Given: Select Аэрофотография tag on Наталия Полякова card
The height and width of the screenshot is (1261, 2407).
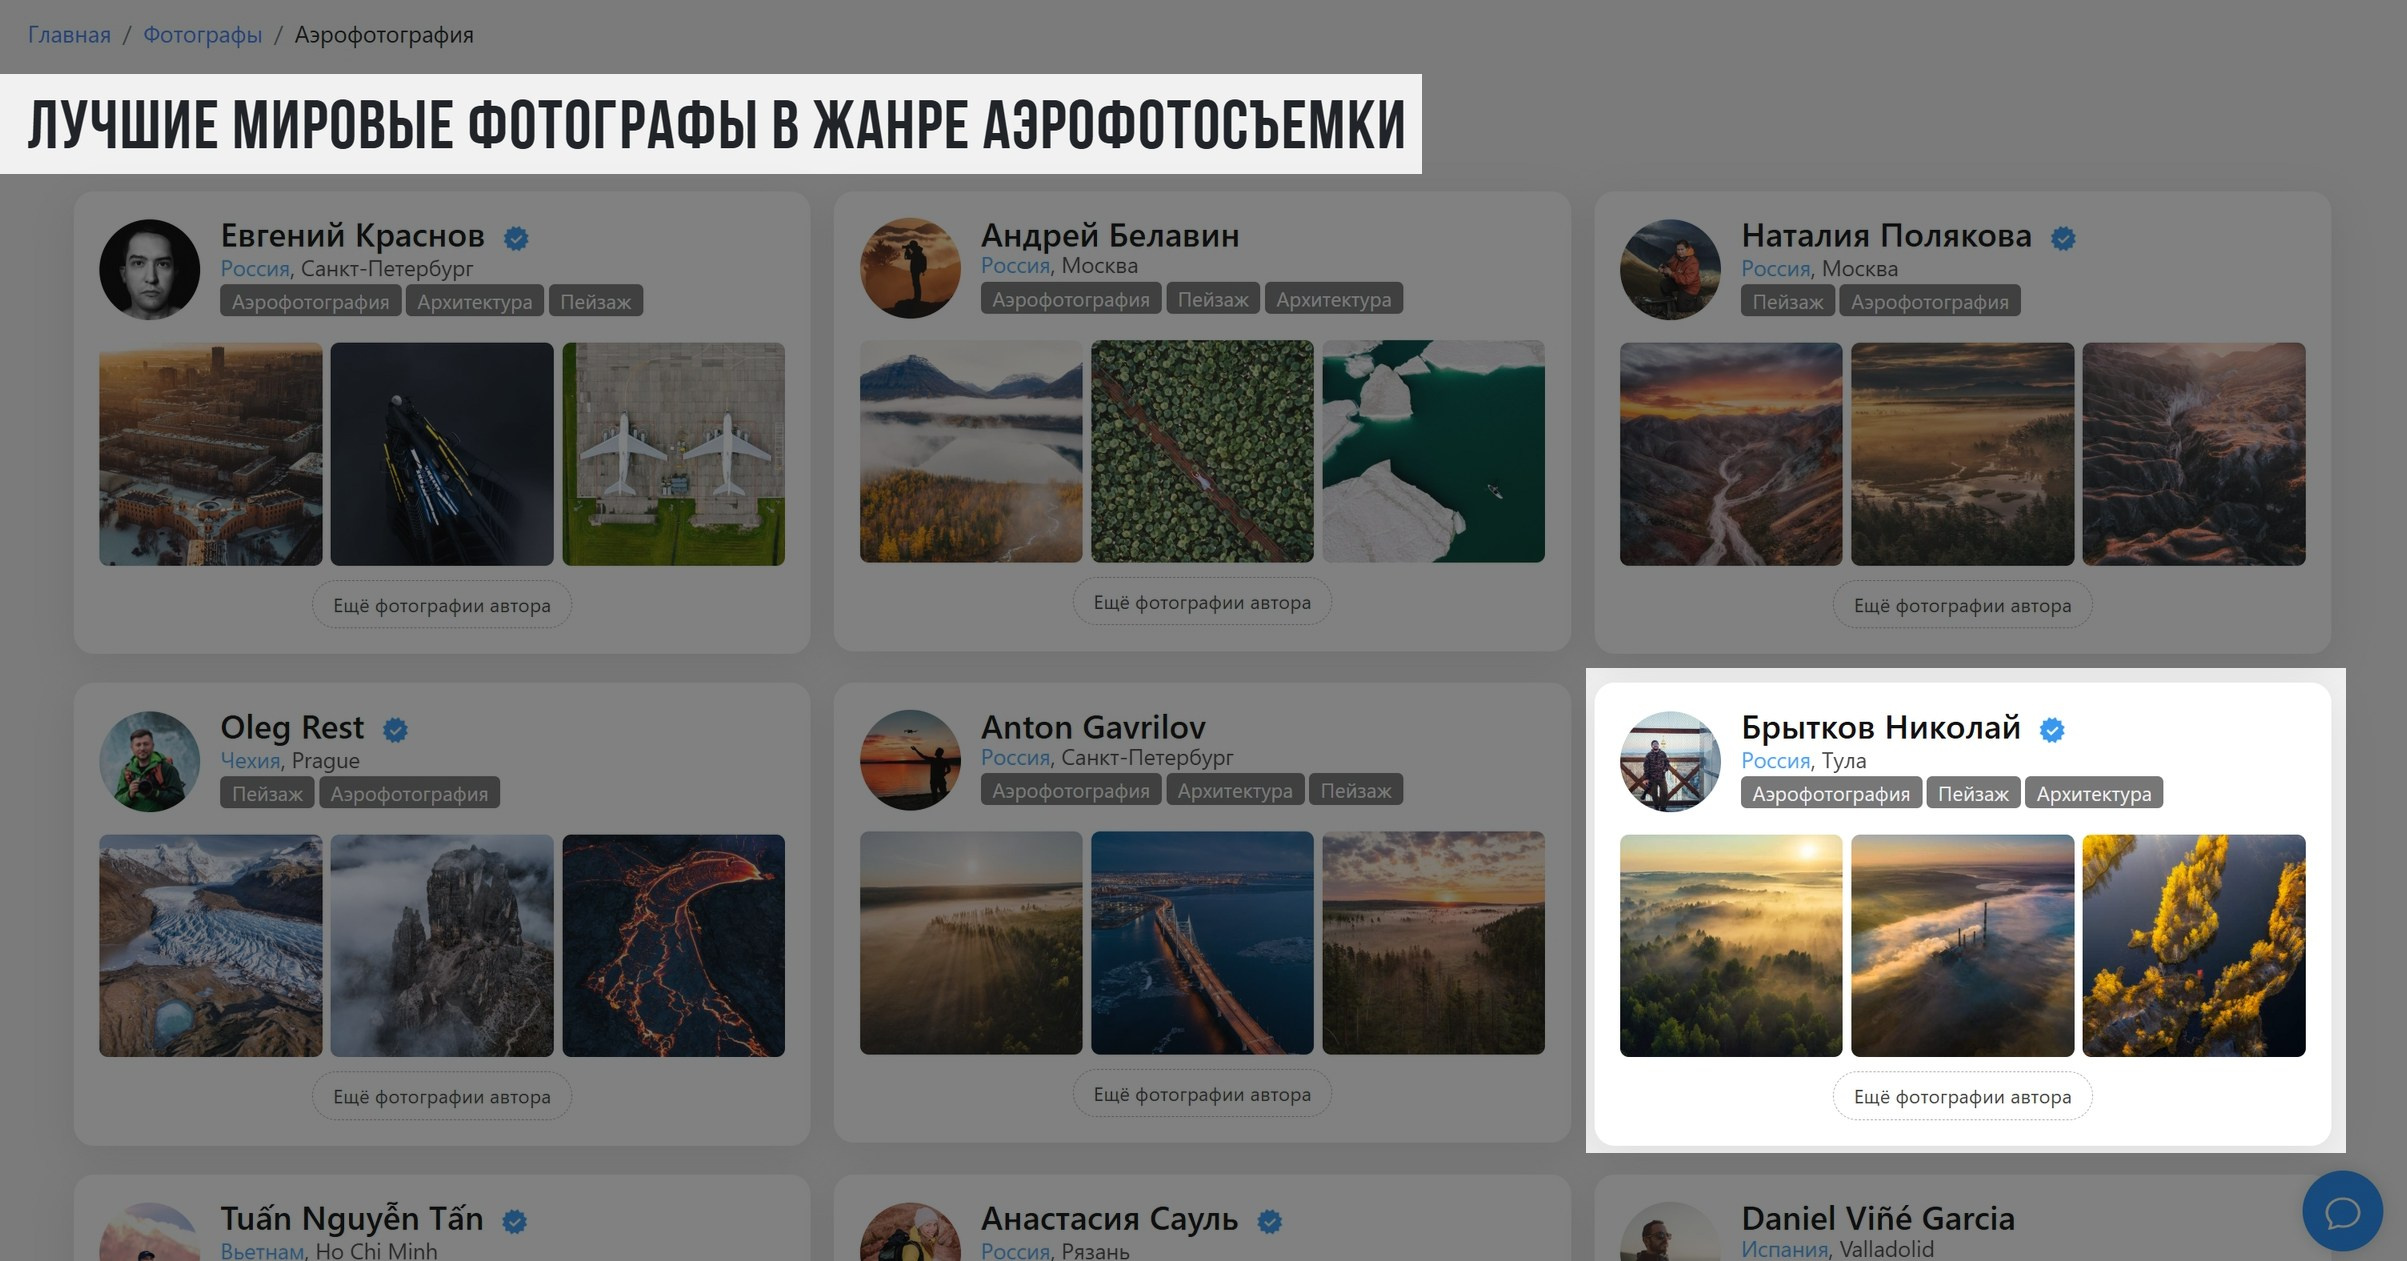Looking at the screenshot, I should 1929,301.
